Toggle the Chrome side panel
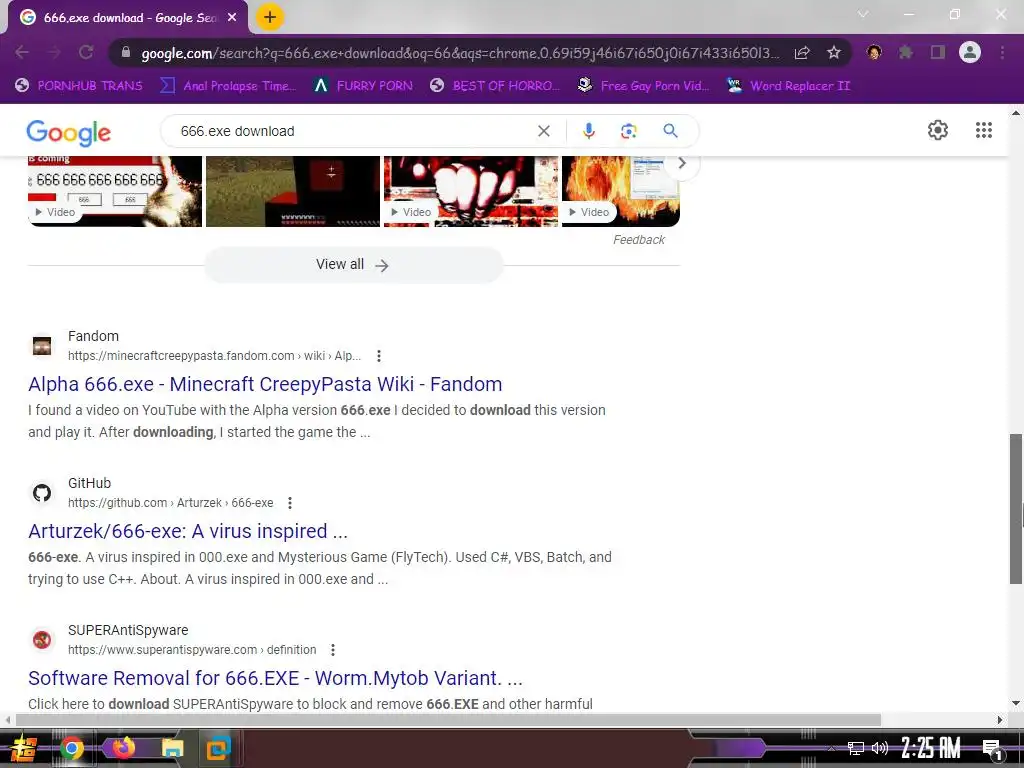 (938, 52)
